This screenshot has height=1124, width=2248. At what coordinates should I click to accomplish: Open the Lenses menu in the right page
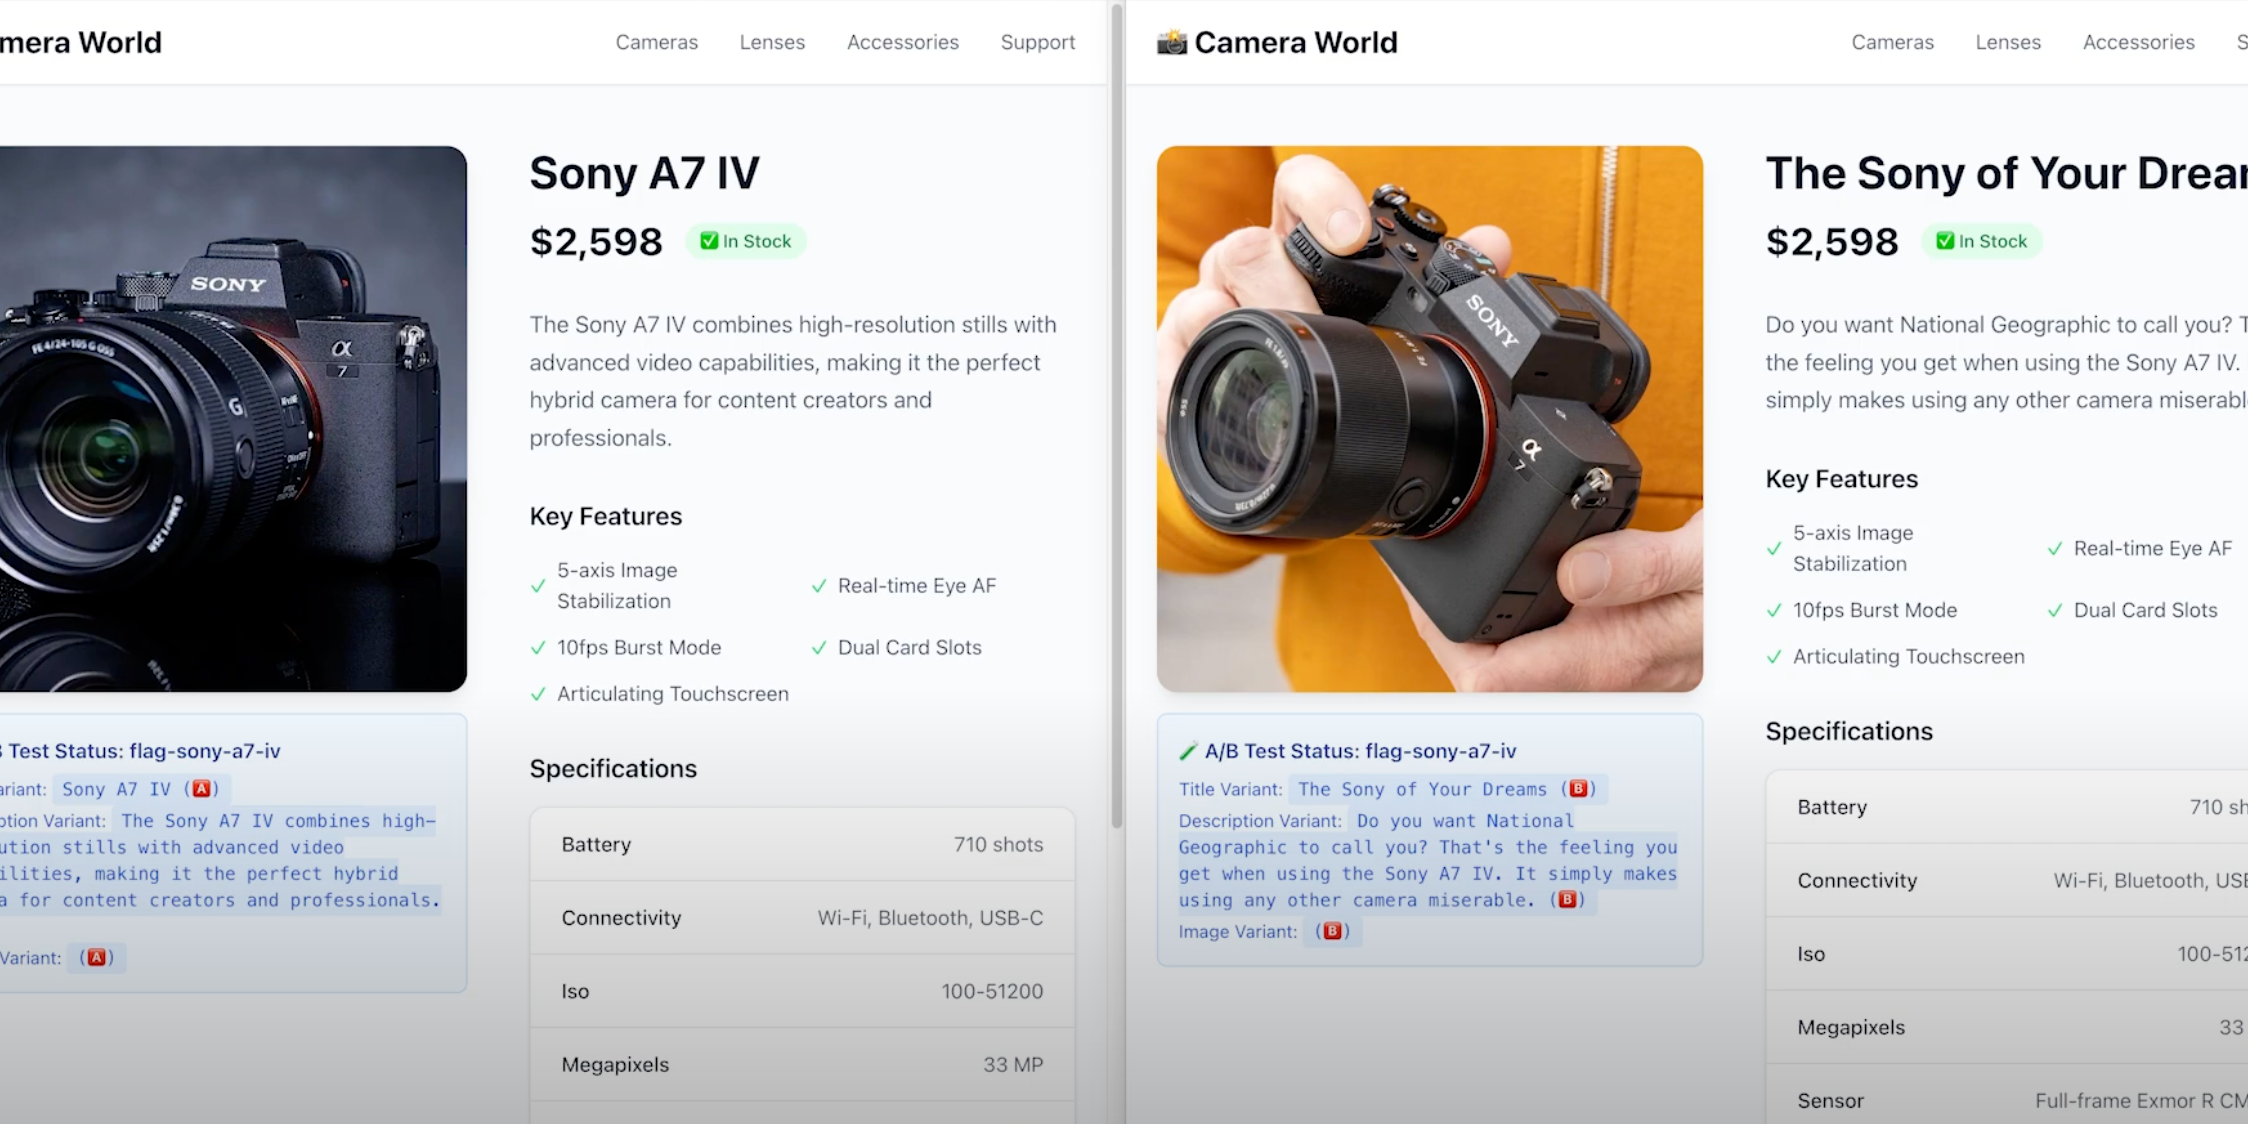pos(2007,42)
